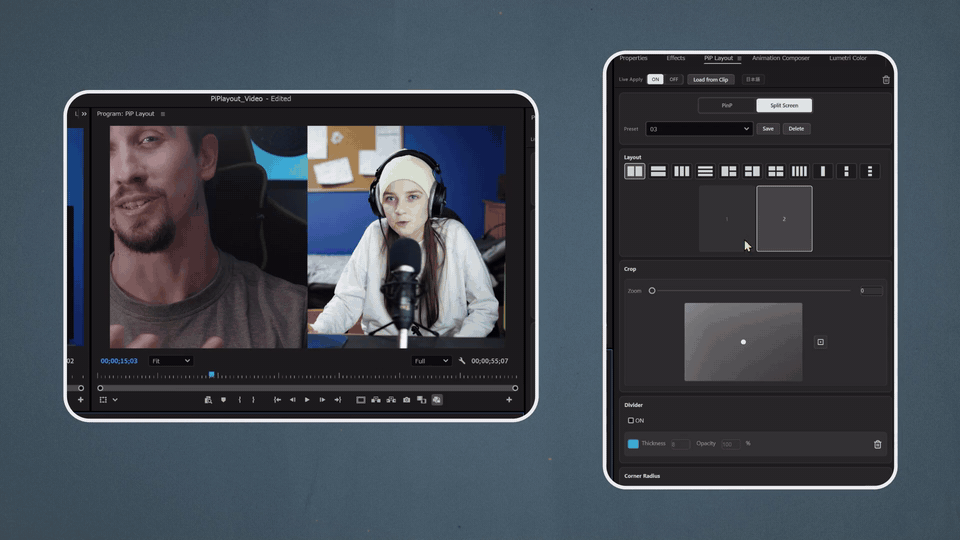Click the blue Divider color swatch
This screenshot has height=540, width=960.
[x=633, y=444]
